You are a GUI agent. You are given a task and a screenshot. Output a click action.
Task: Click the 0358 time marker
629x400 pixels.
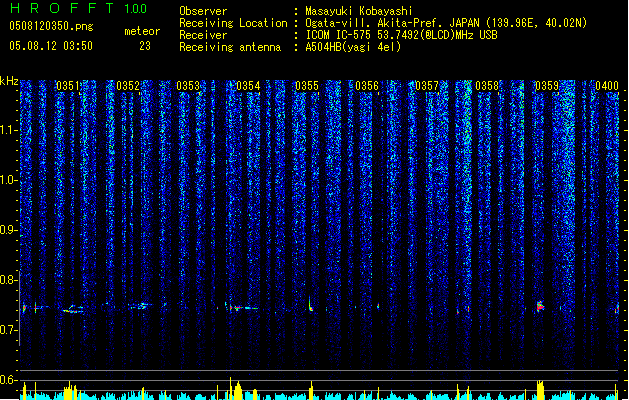487,86
